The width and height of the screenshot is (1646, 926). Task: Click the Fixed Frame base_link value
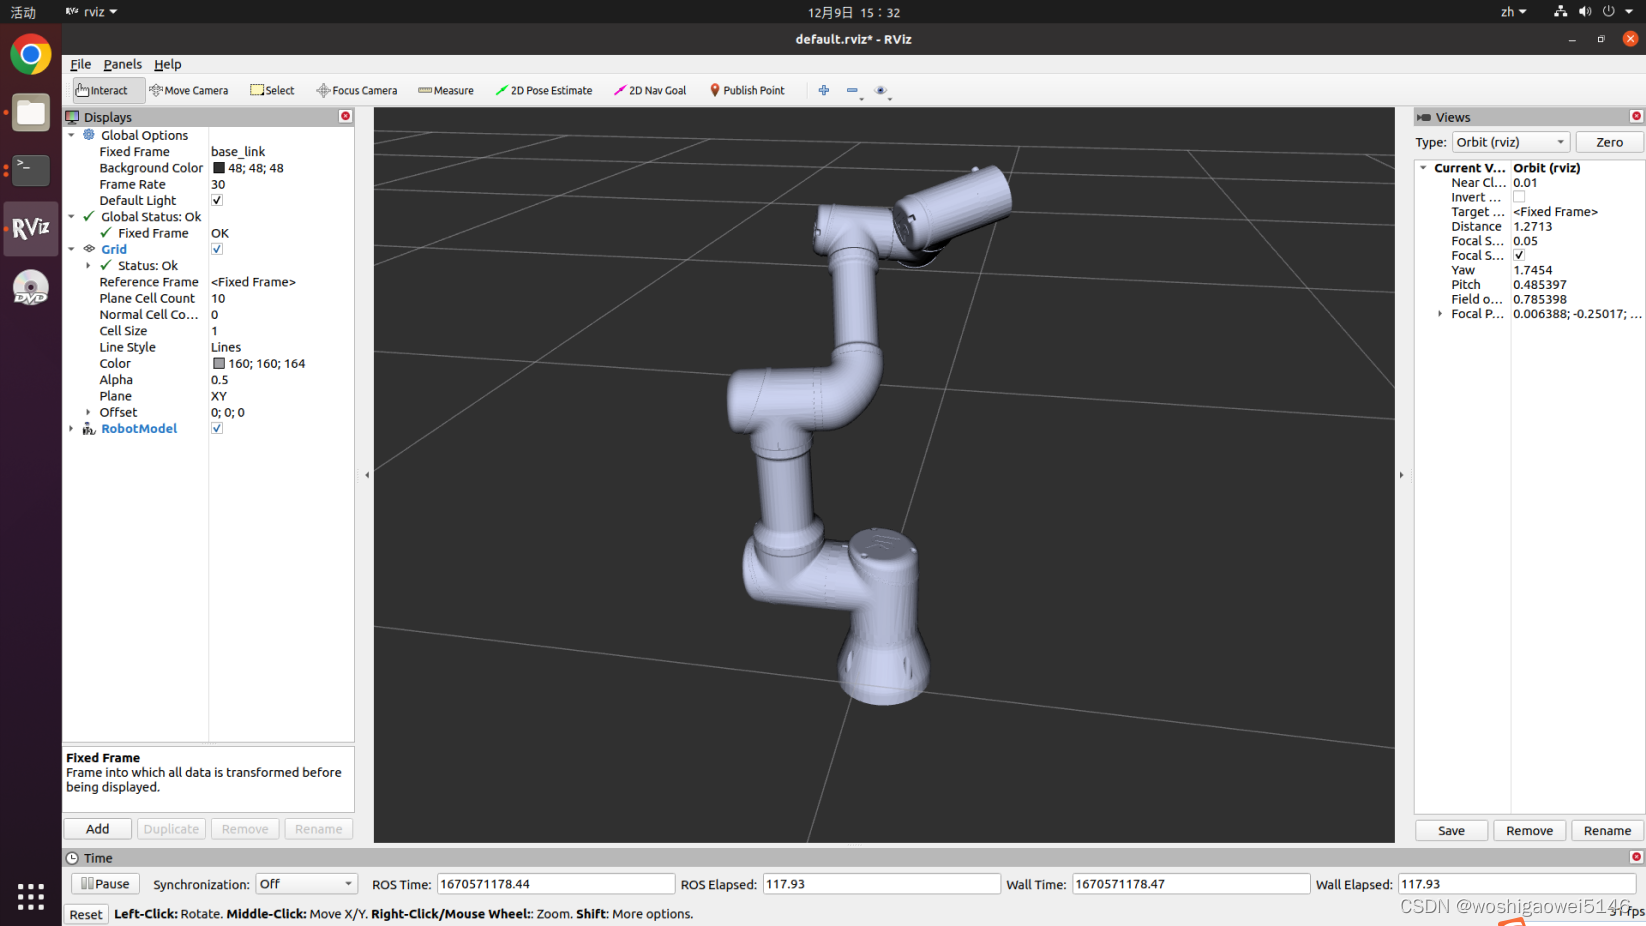[x=238, y=152]
